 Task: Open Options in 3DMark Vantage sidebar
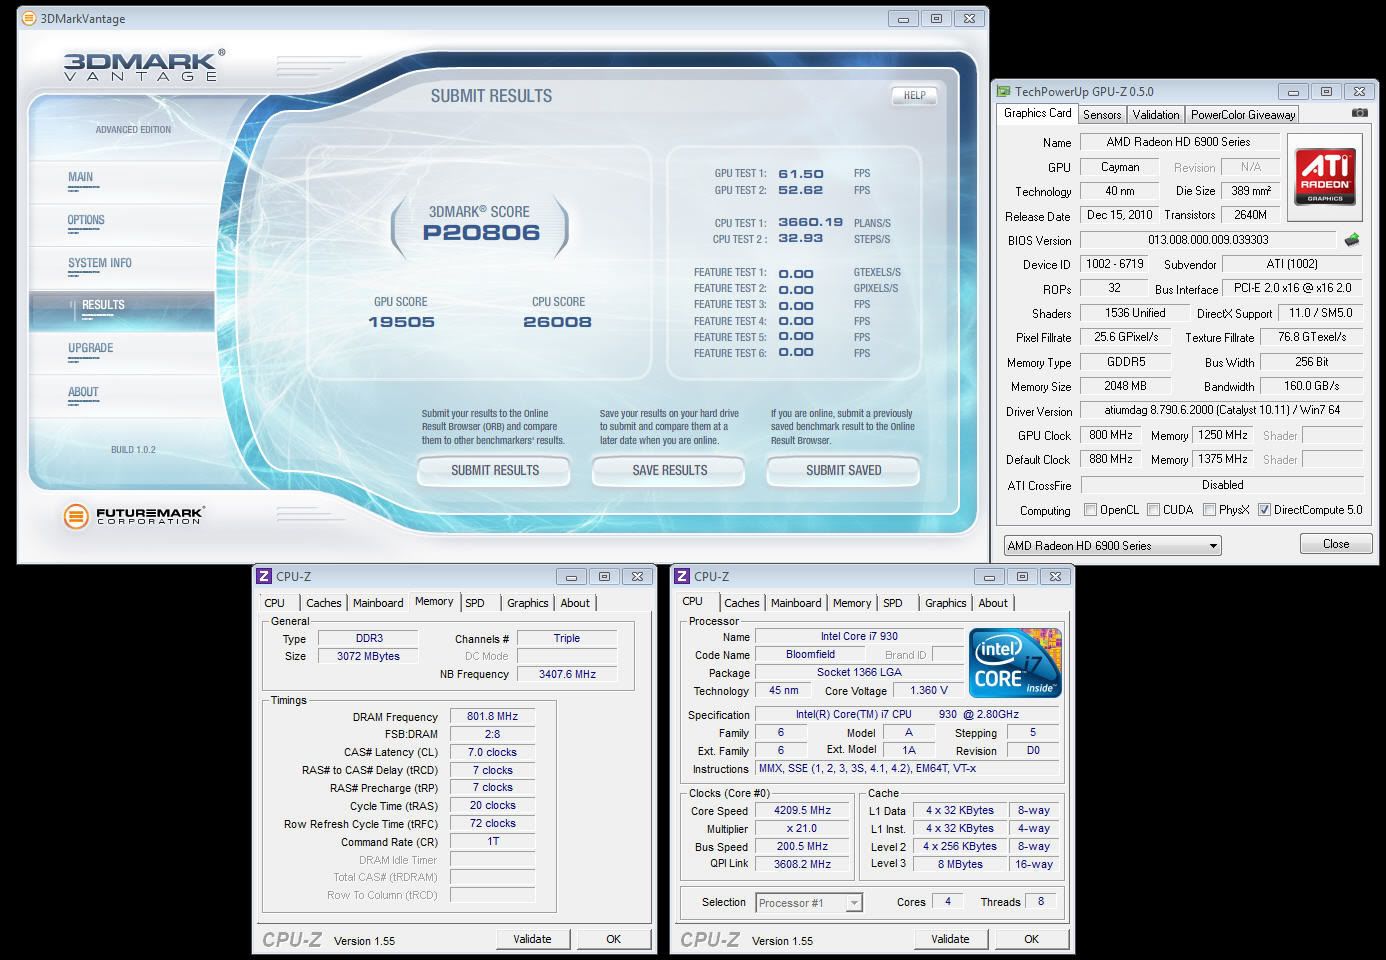click(x=86, y=220)
